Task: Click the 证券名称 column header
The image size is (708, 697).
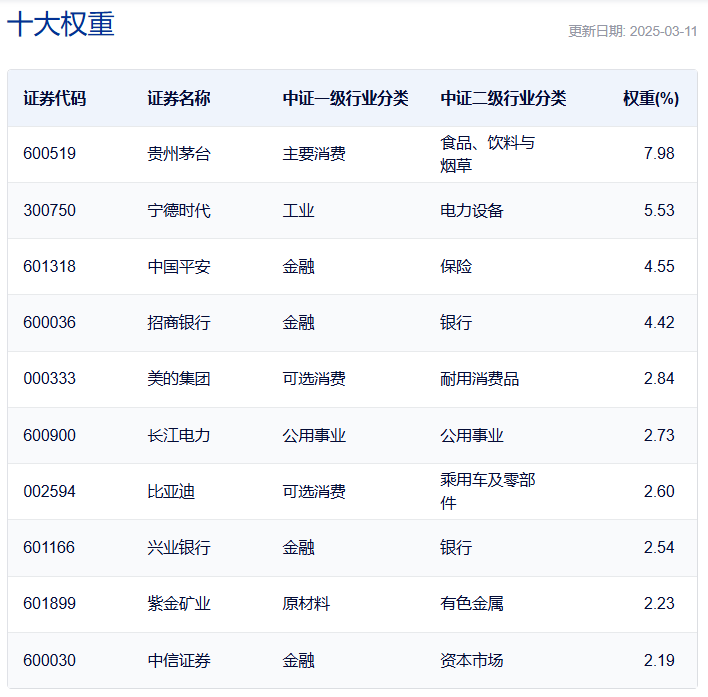Action: tap(179, 98)
